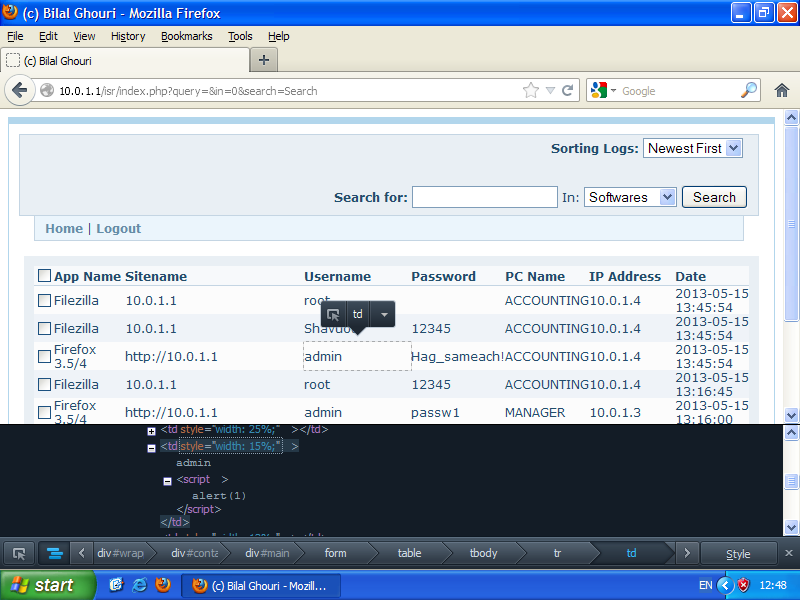Open the address bar history dropdown arrow
The width and height of the screenshot is (800, 600).
(550, 91)
